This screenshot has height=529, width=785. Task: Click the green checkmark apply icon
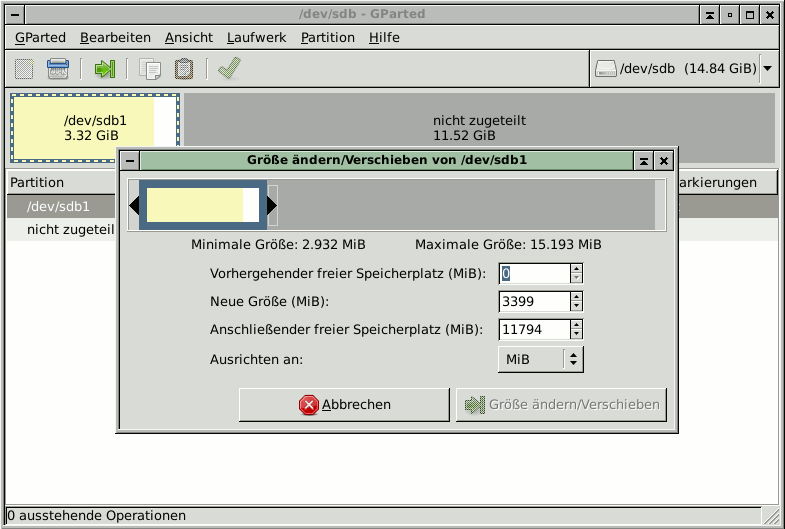(x=229, y=69)
